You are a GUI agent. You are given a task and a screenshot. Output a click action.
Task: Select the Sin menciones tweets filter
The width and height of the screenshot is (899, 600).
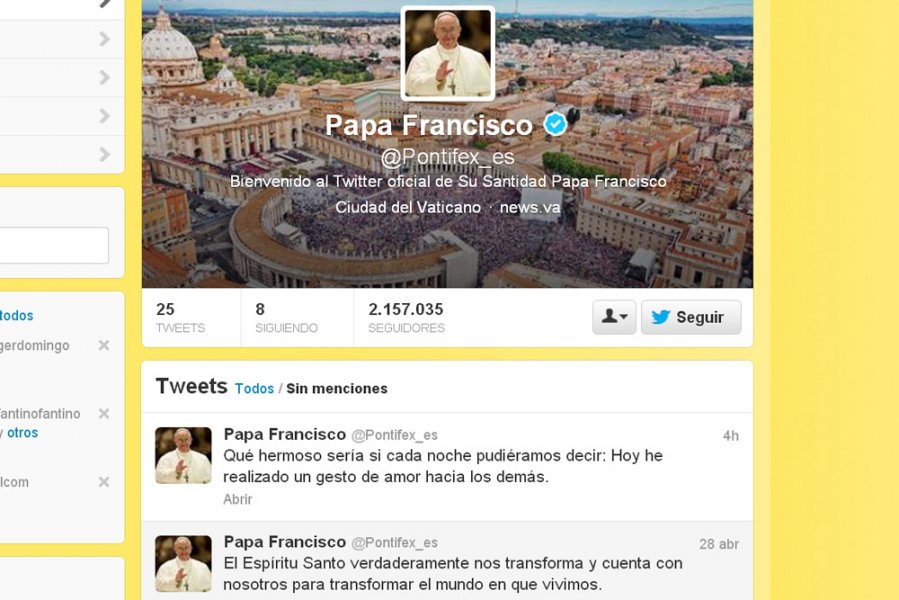pos(337,388)
